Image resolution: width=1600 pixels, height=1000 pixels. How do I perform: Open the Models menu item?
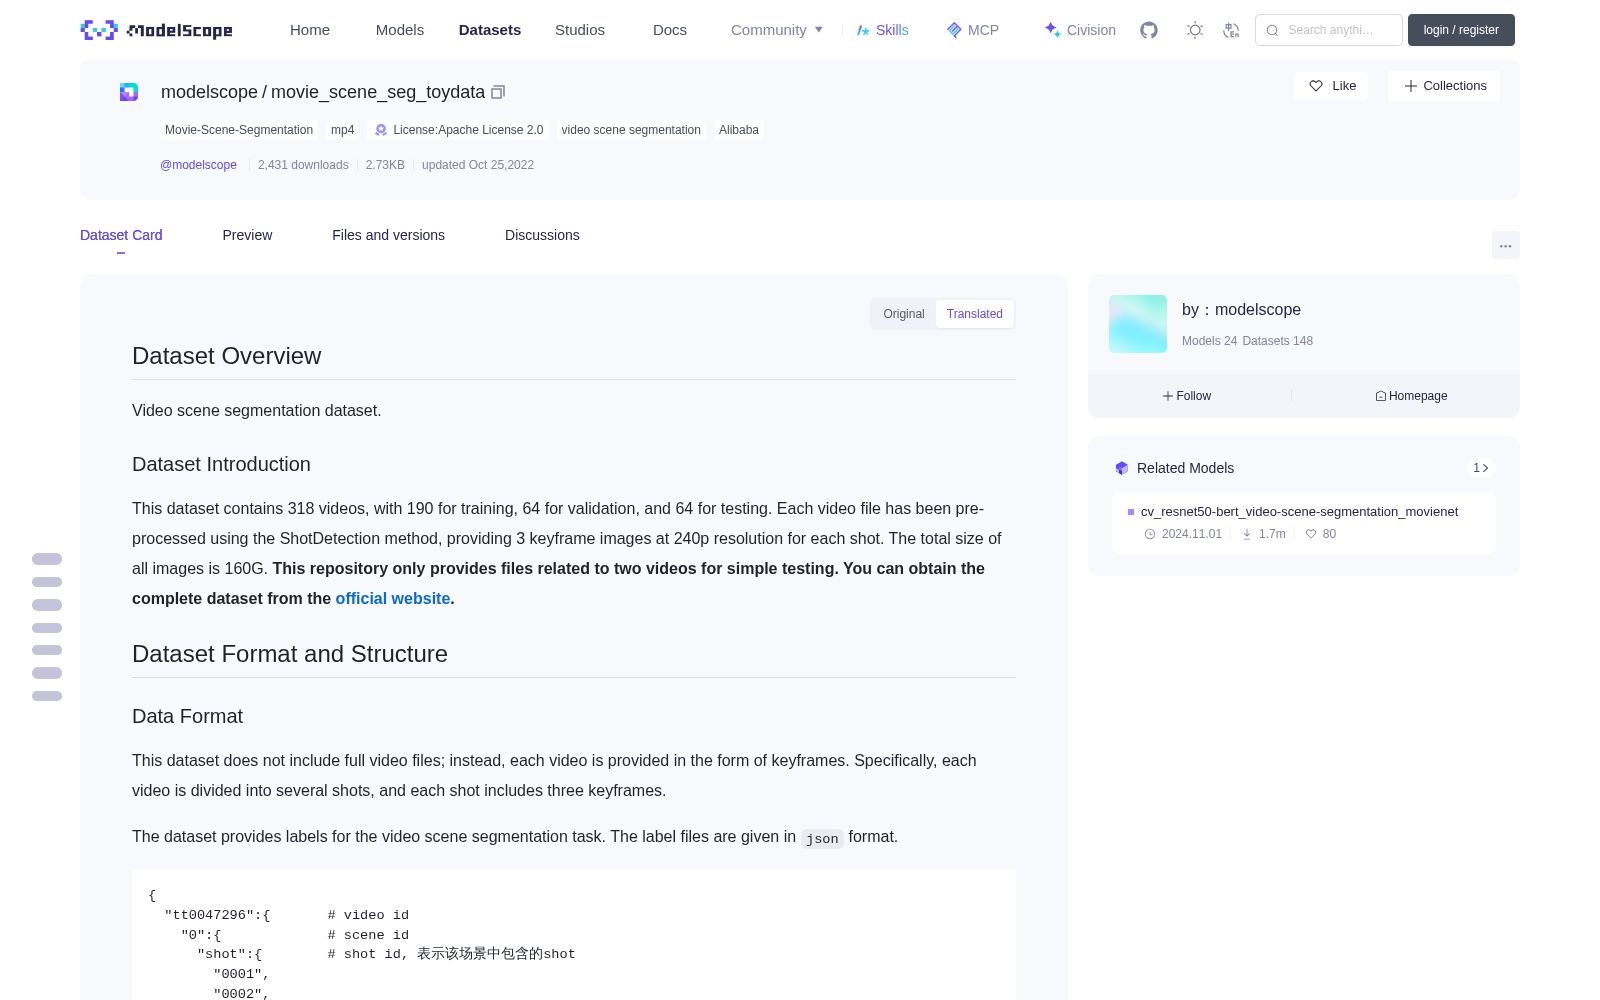pyautogui.click(x=400, y=30)
